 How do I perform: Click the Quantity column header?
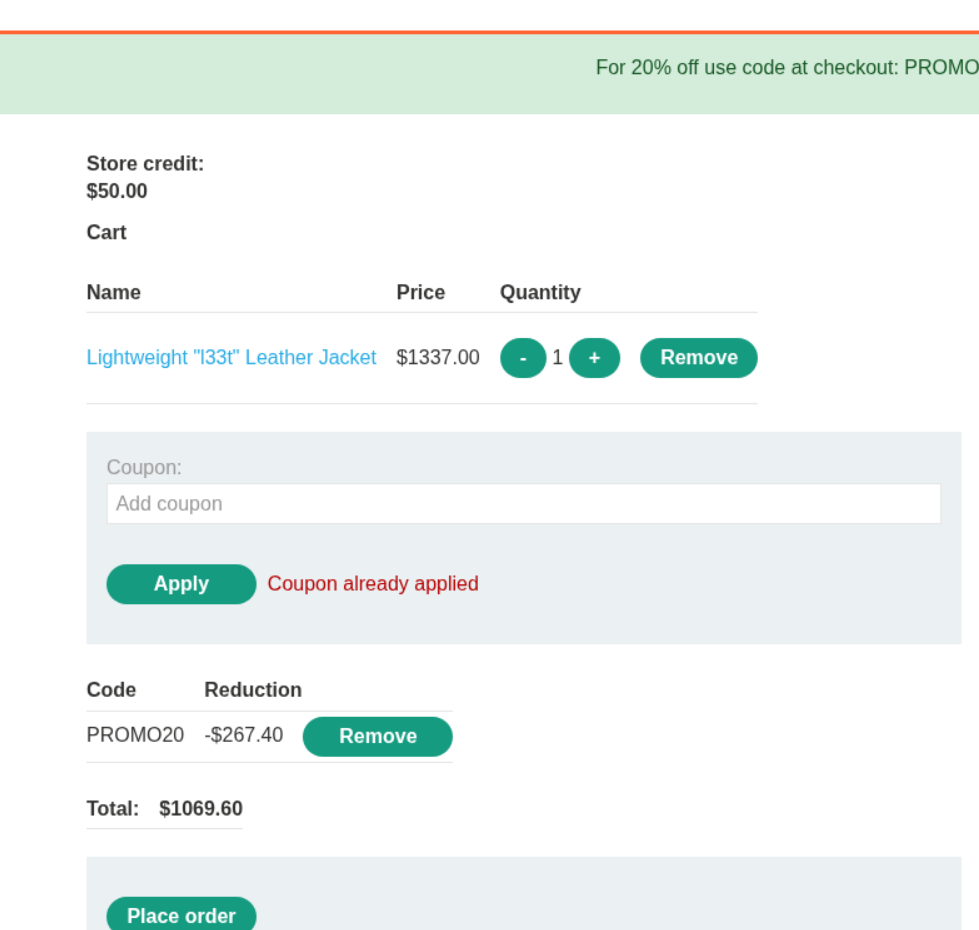click(540, 293)
